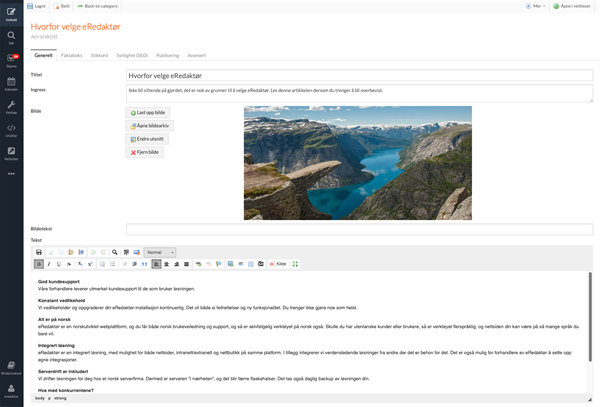Paste as plain text icon
The image size is (600, 407).
pos(71,252)
